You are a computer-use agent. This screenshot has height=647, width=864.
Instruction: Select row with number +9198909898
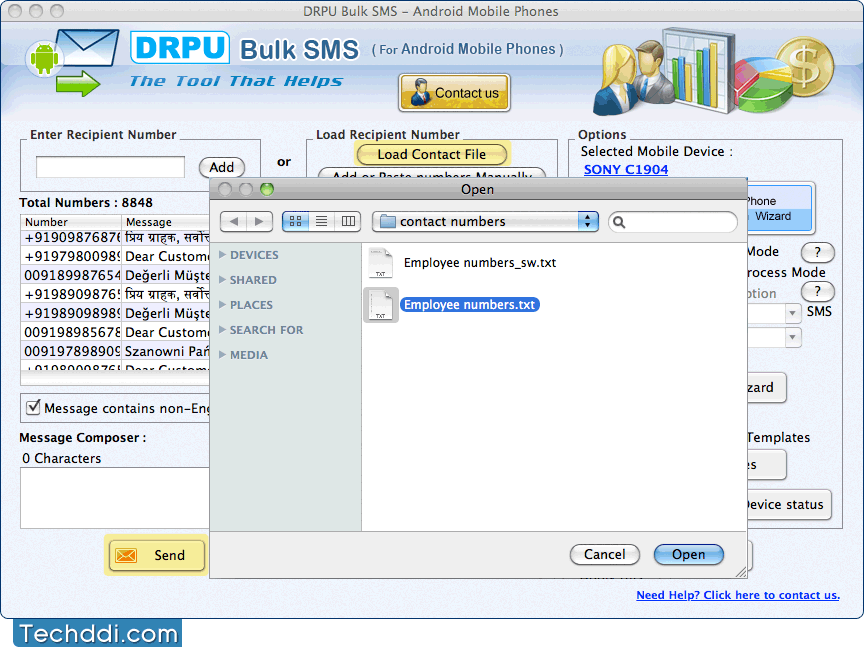(x=115, y=313)
